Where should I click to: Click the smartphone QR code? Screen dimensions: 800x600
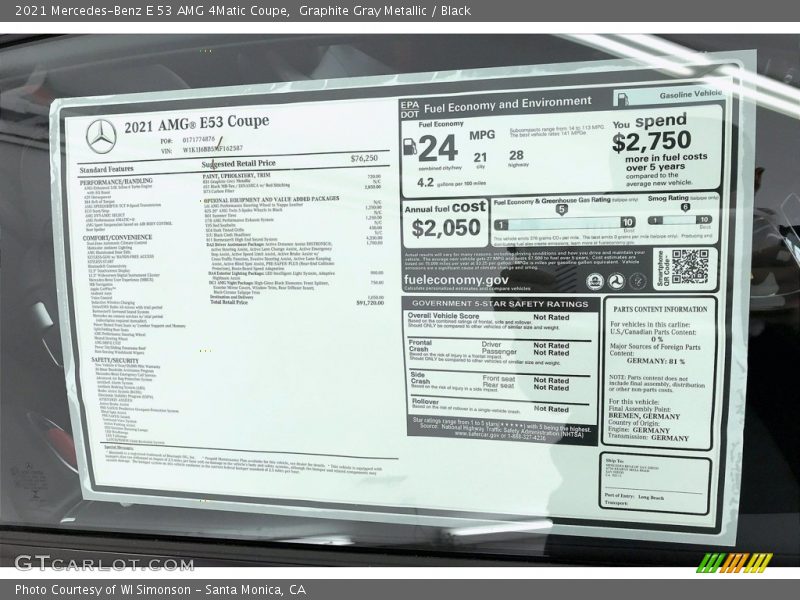coord(689,266)
